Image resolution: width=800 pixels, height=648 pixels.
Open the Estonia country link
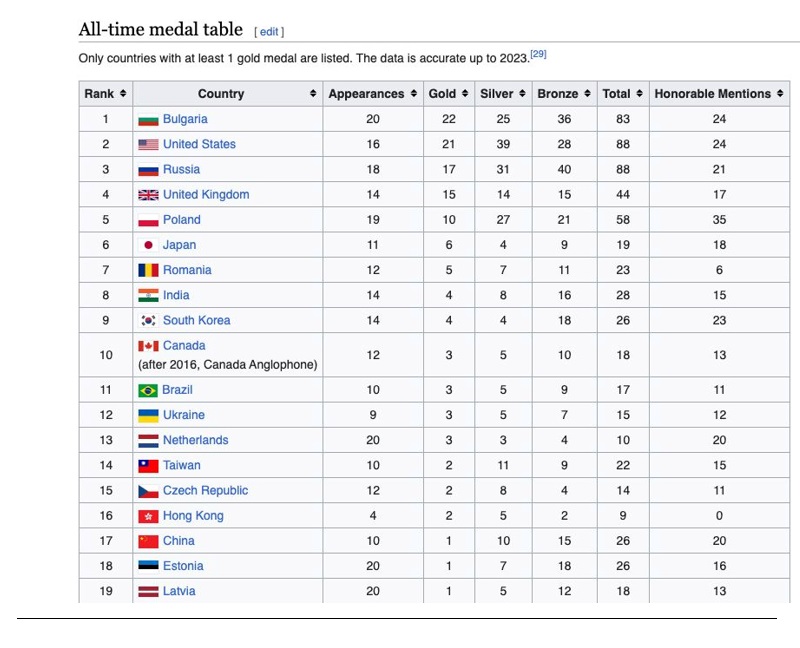183,566
